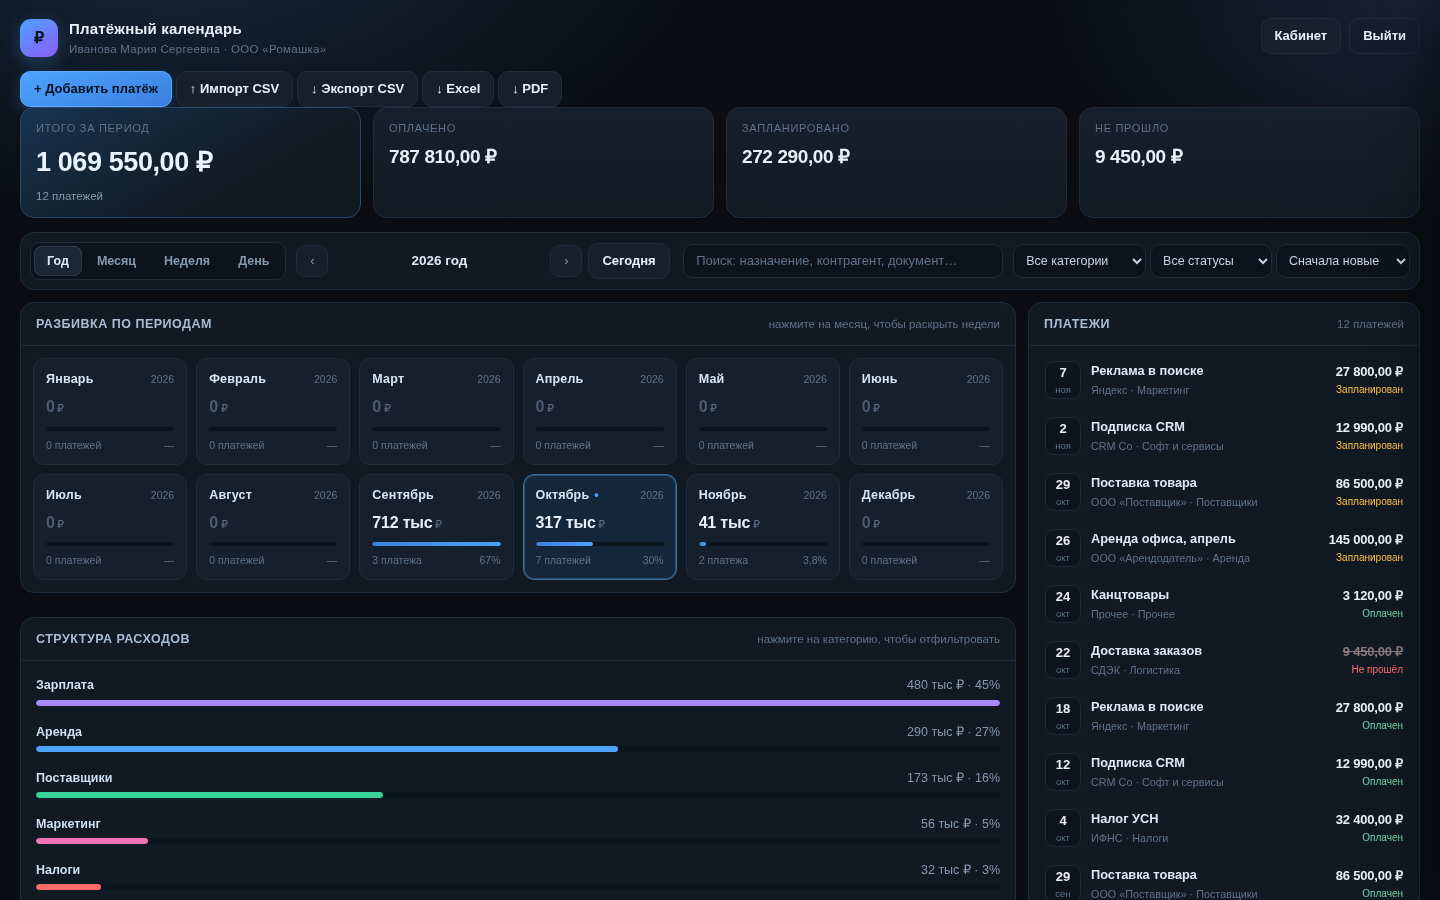Expand the Апрель 2026 month card
Image resolution: width=1440 pixels, height=900 pixels.
600,412
